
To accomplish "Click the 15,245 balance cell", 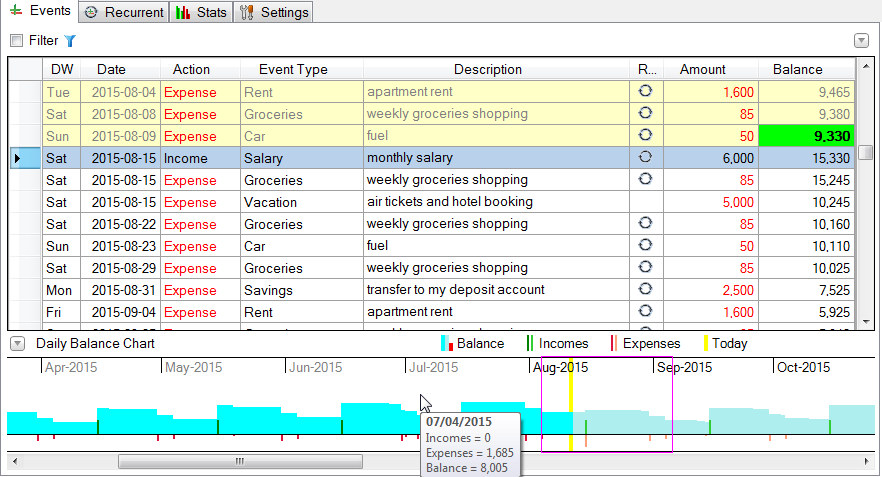I will click(x=807, y=180).
